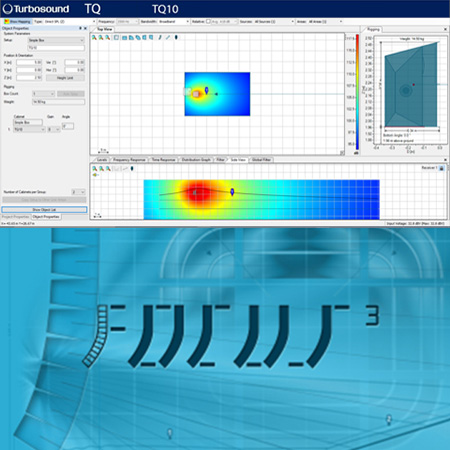Click the light diagonal line icon in Top View toolbar
The width and height of the screenshot is (450, 450).
coord(168,38)
